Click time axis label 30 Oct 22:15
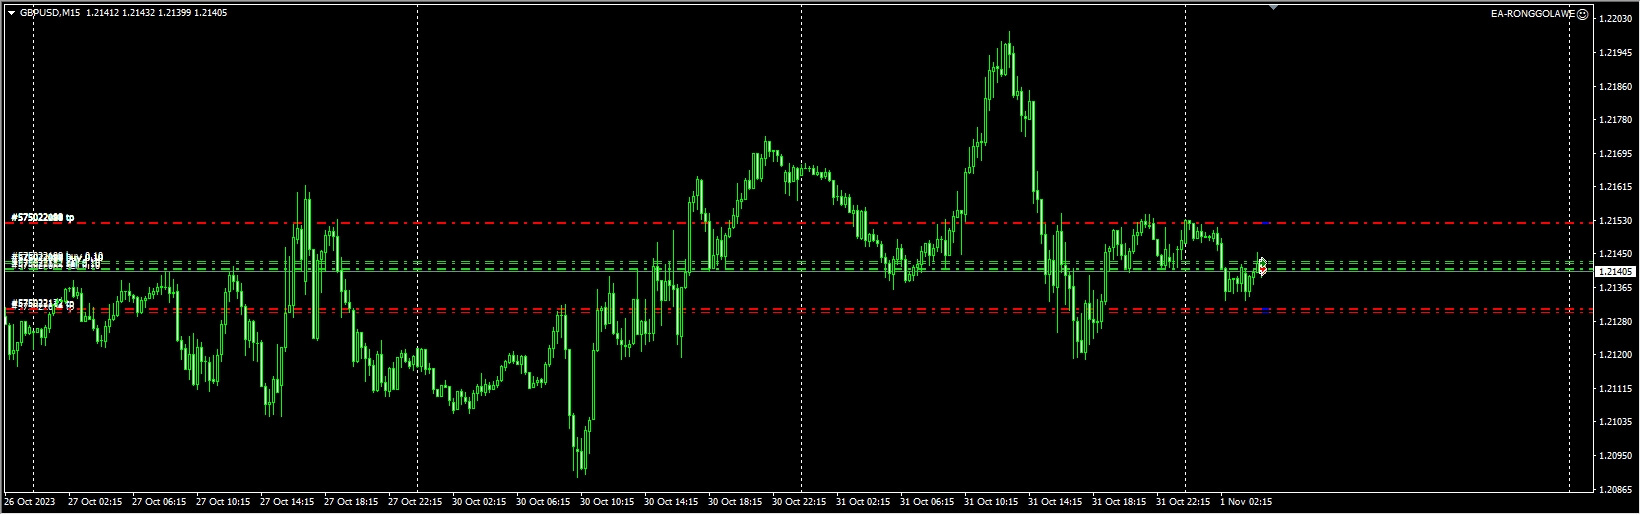This screenshot has height=515, width=1641. pos(799,501)
